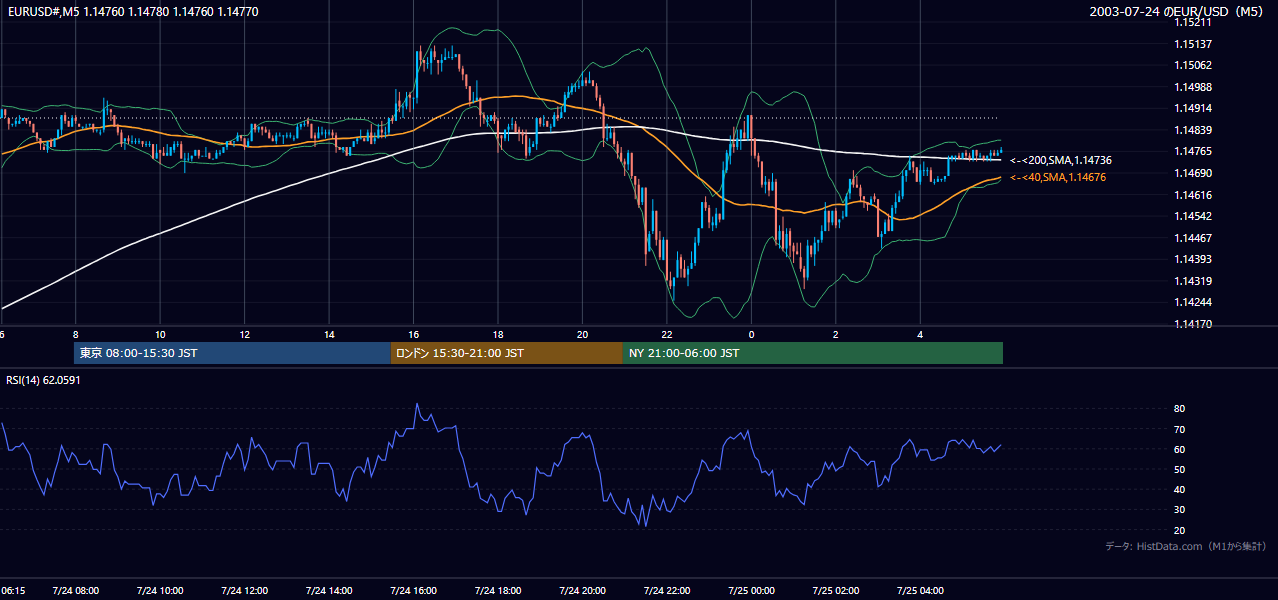Click the RSI(14) 62.0591 indicator label

[43, 380]
